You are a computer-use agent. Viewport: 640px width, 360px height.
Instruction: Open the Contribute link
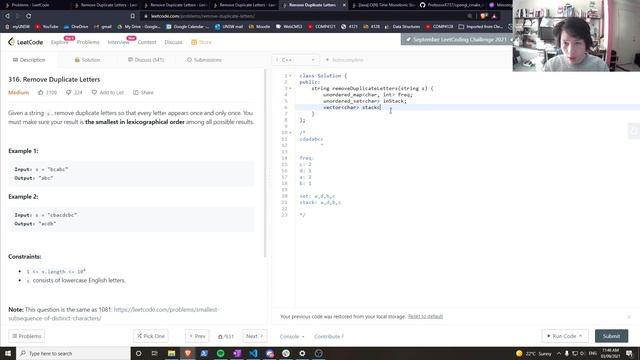tap(329, 336)
